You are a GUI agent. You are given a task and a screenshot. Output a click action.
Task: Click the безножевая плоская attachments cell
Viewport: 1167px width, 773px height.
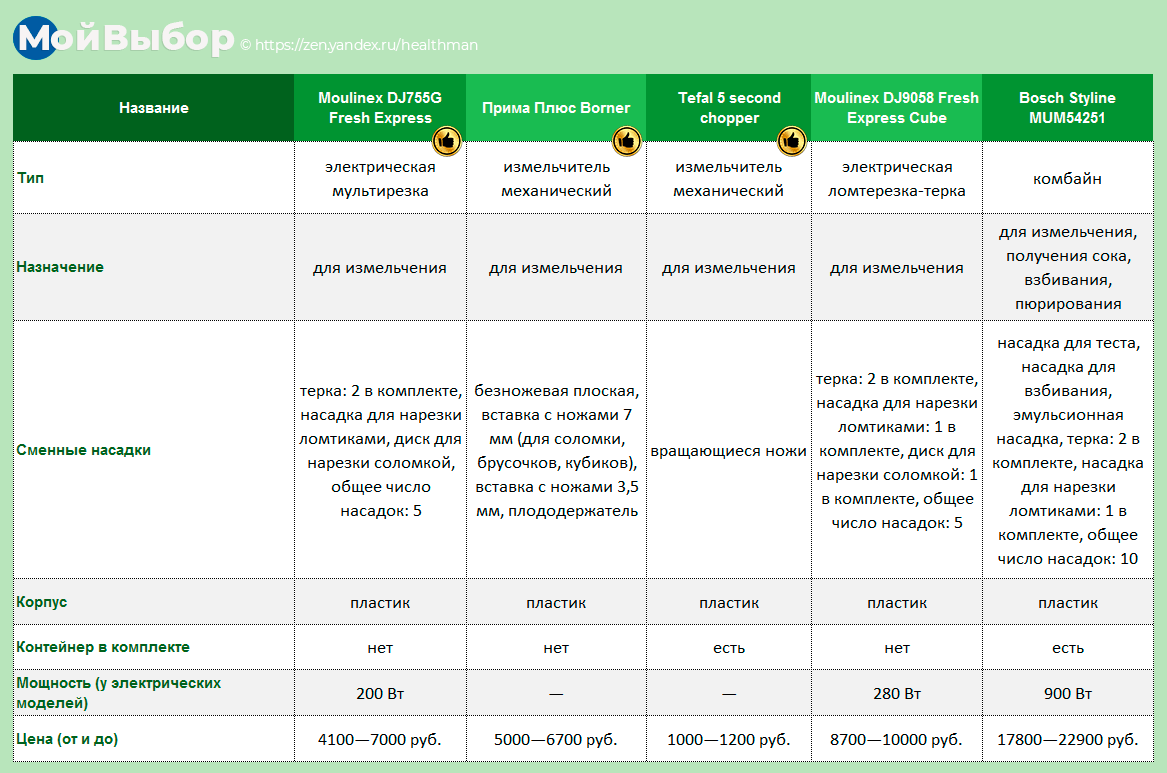tap(556, 451)
